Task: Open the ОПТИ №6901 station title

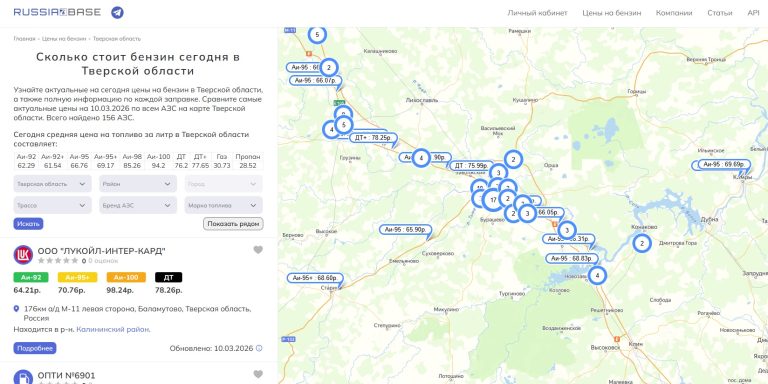Action: pos(67,376)
